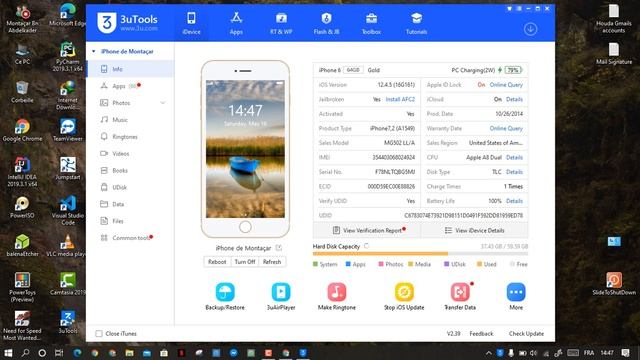Switch to the RT & WP tab
This screenshot has height=360, width=640.
pyautogui.click(x=281, y=23)
